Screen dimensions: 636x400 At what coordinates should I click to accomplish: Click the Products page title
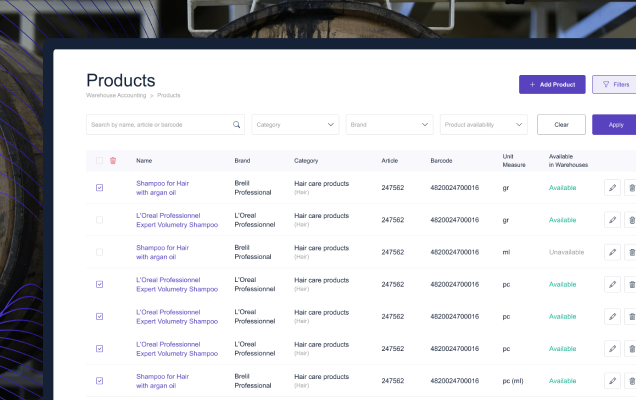coord(121,80)
